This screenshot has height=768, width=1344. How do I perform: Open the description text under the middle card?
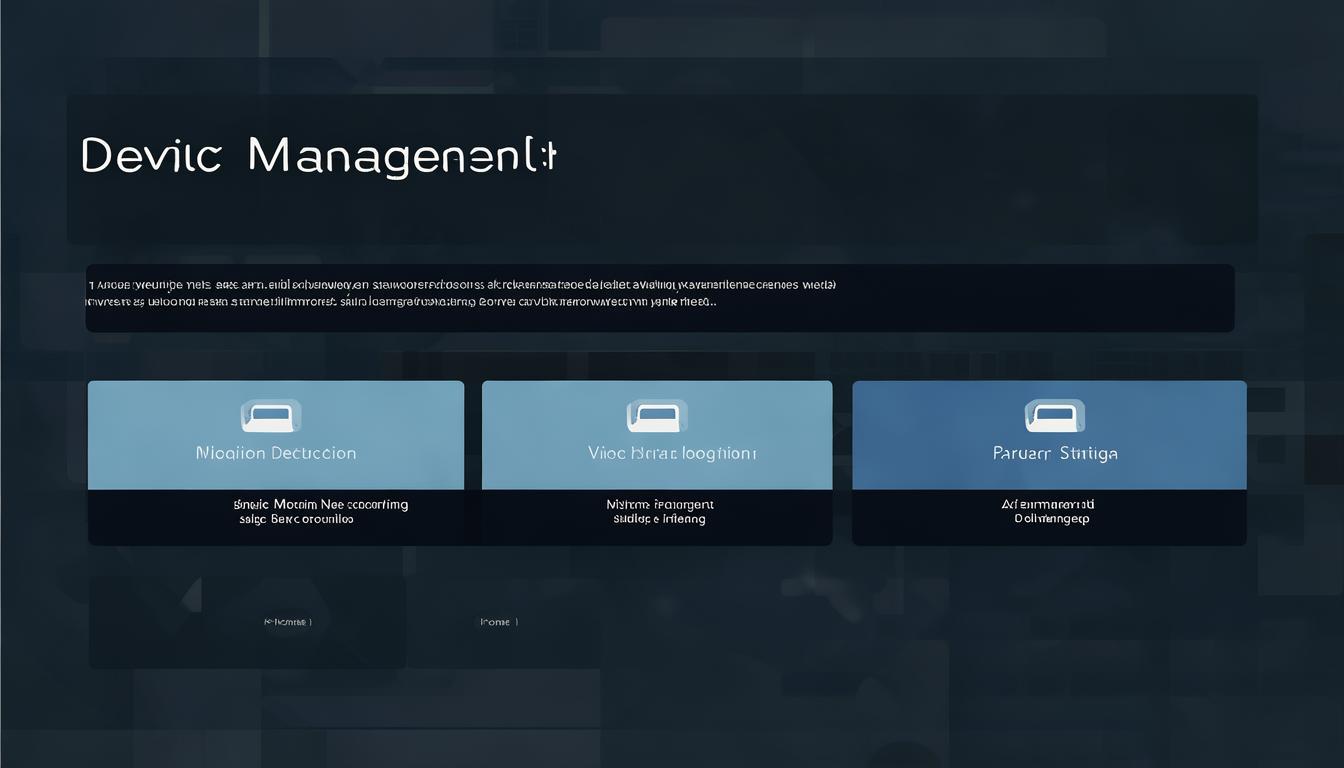coord(659,512)
